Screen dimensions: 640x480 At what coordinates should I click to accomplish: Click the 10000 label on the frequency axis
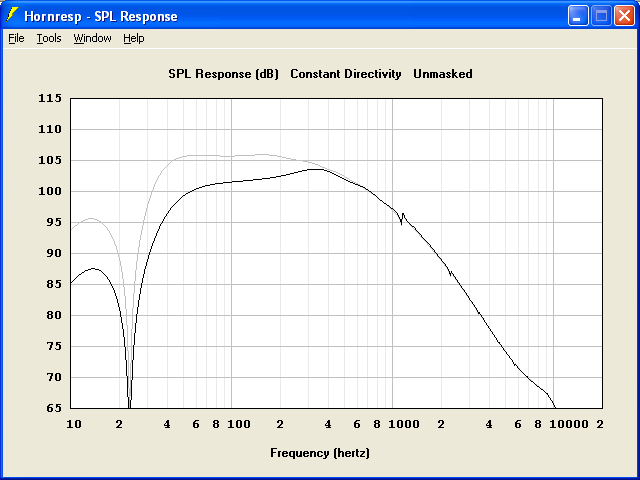pos(569,424)
